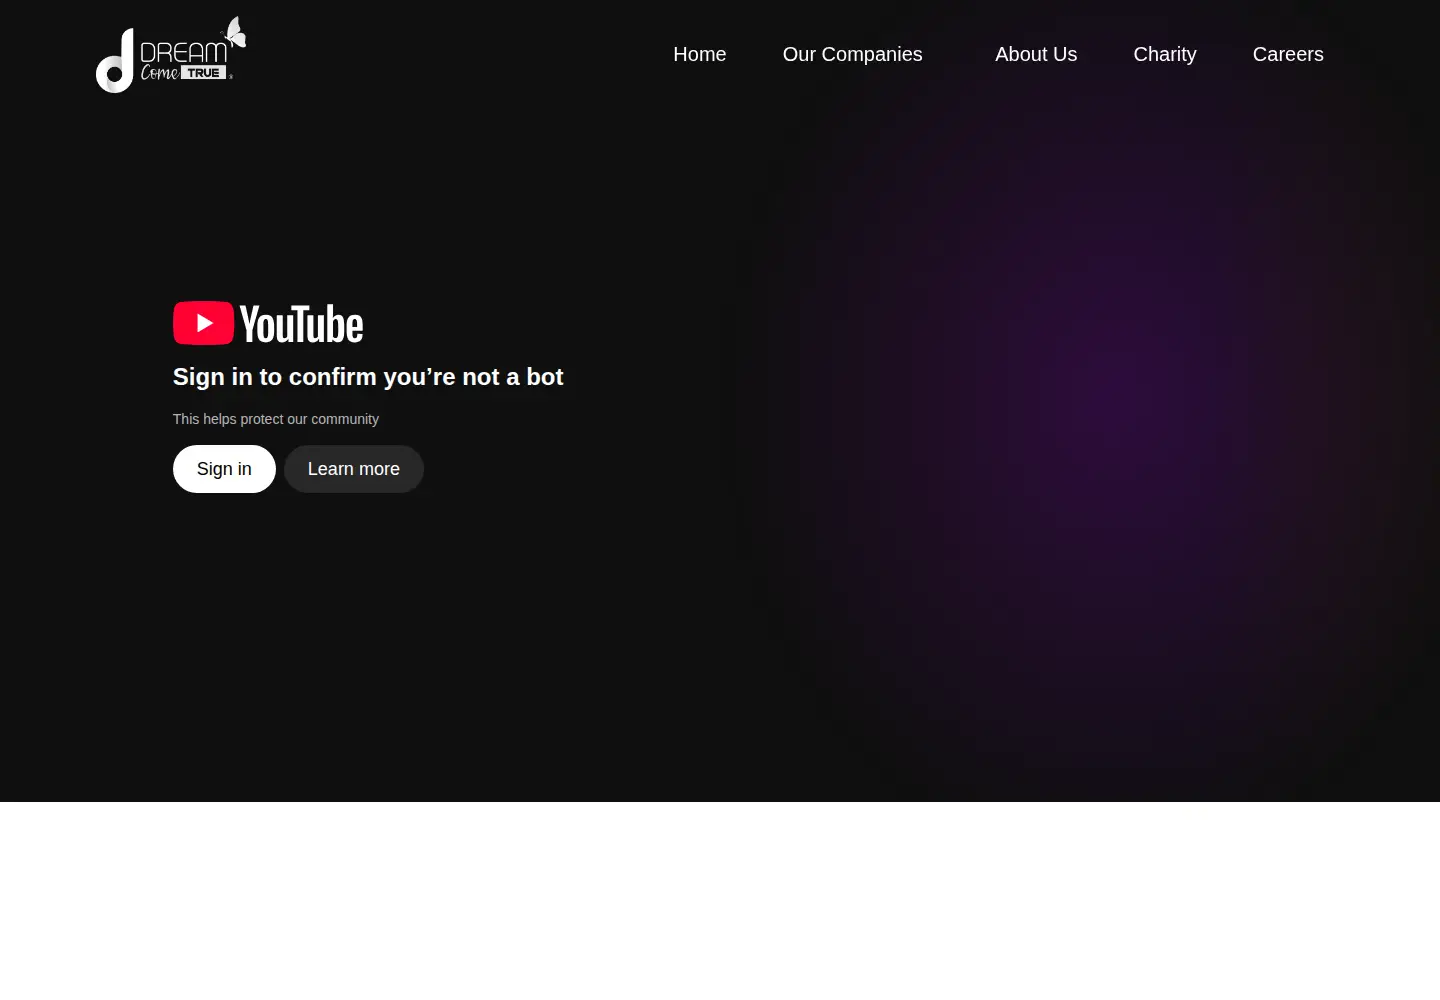Click the Dream Come True logo
The width and height of the screenshot is (1440, 1000).
click(171, 55)
